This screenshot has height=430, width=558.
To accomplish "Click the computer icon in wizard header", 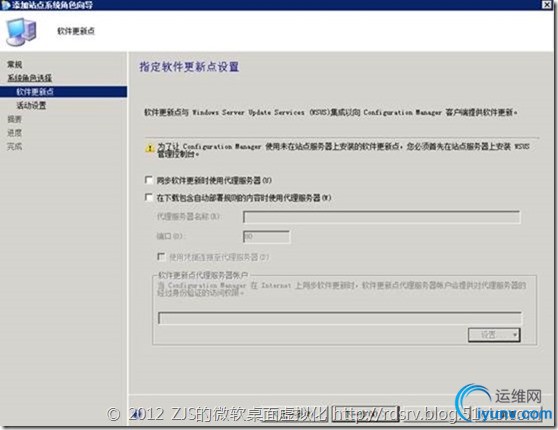I will 21,32.
